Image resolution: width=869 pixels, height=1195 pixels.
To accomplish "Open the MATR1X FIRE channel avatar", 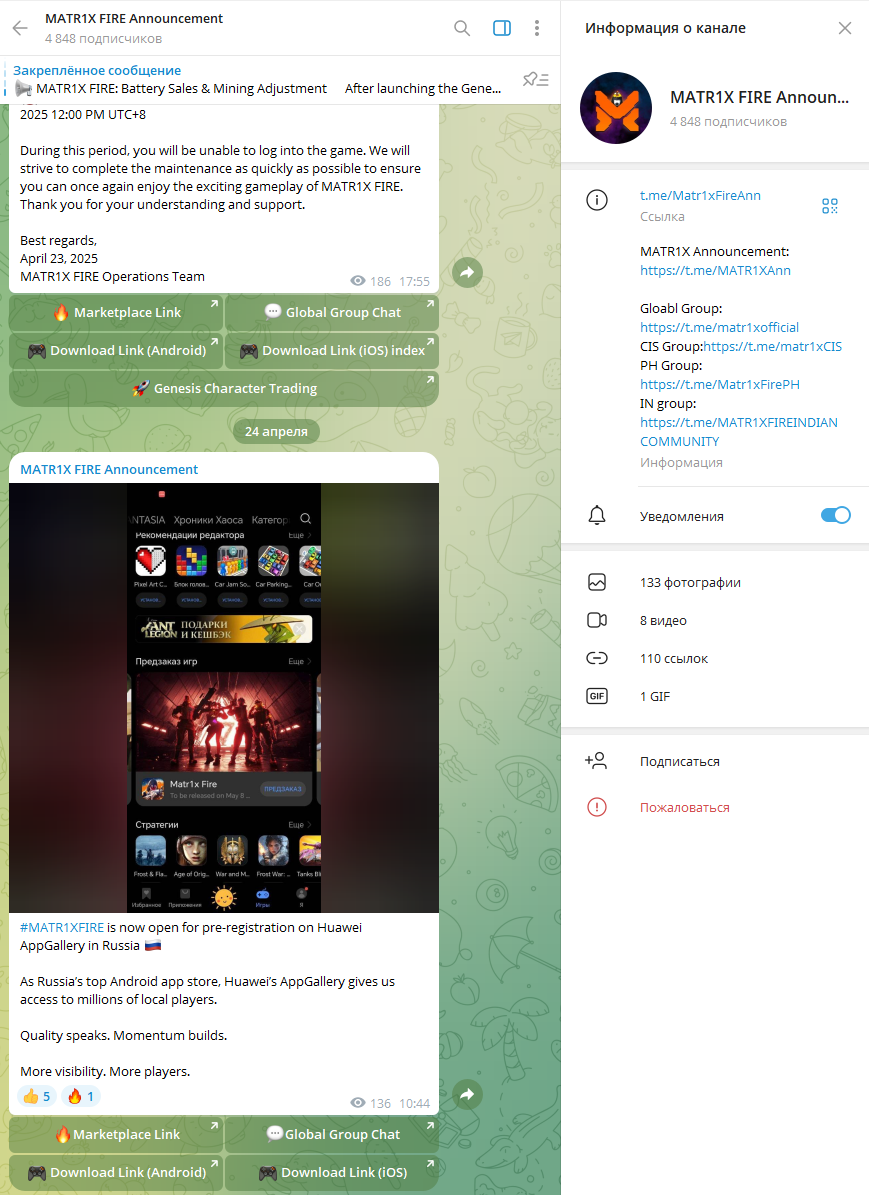I will click(616, 108).
